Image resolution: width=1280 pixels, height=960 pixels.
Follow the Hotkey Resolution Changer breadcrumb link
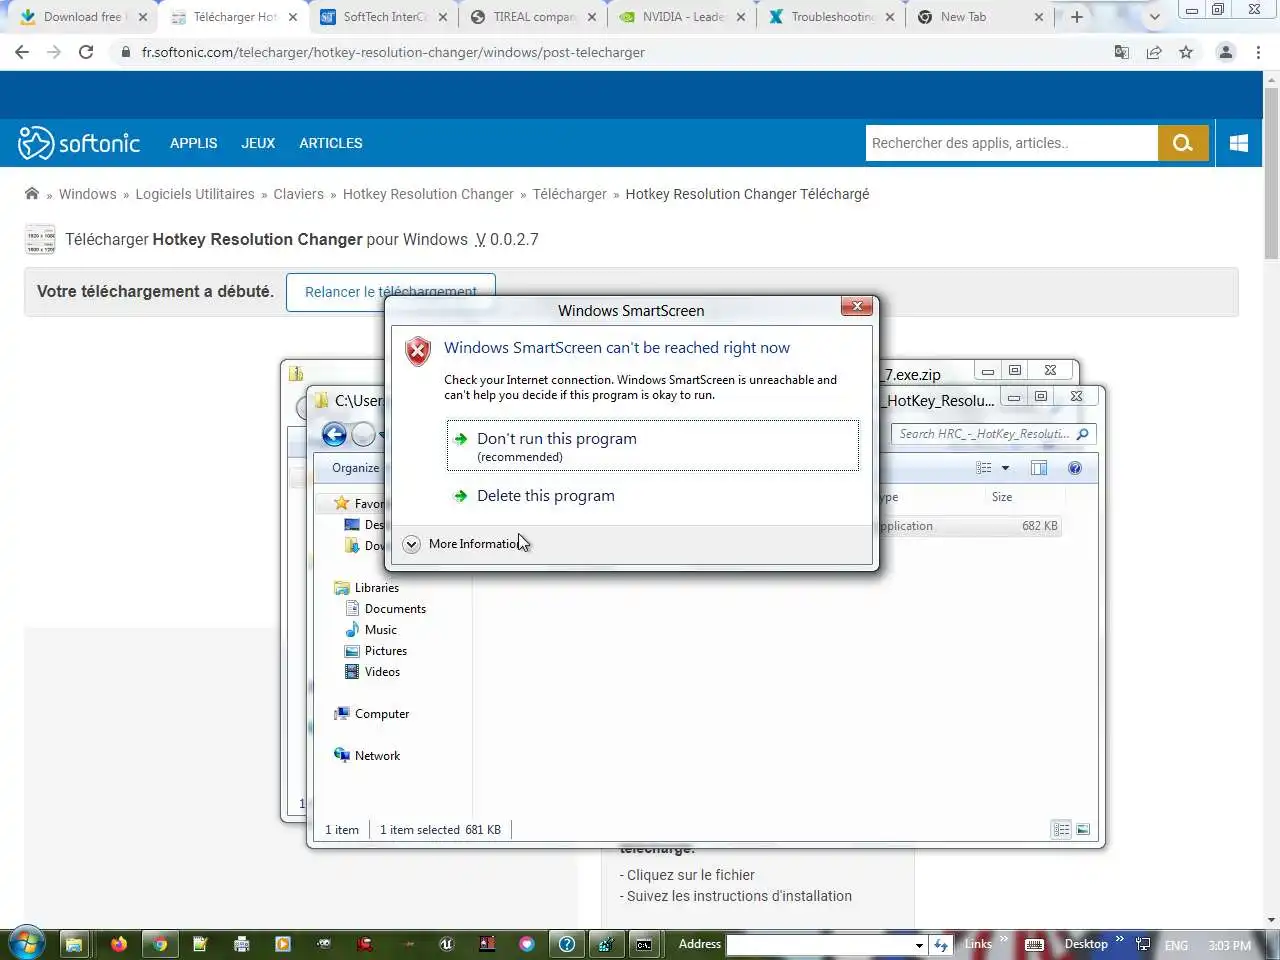tap(428, 194)
